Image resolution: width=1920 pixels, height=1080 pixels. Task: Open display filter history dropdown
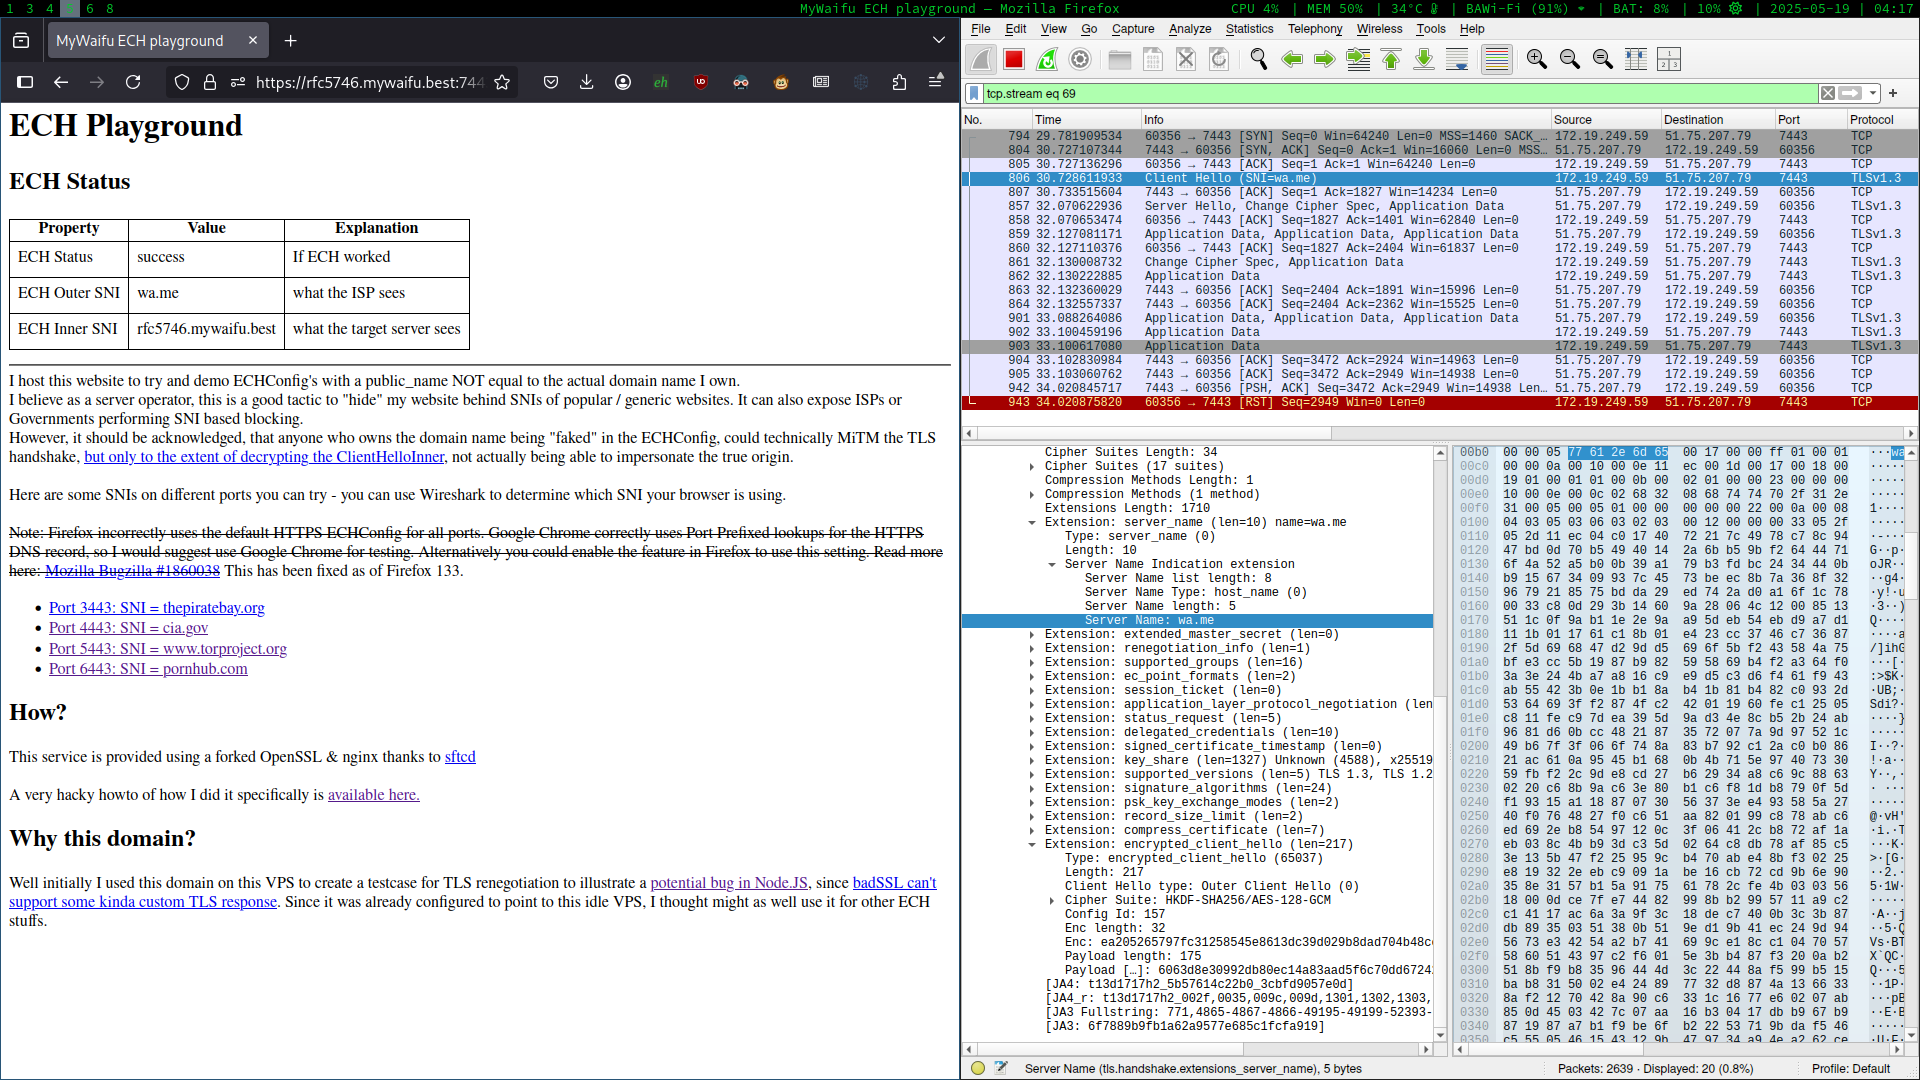pyautogui.click(x=1873, y=94)
